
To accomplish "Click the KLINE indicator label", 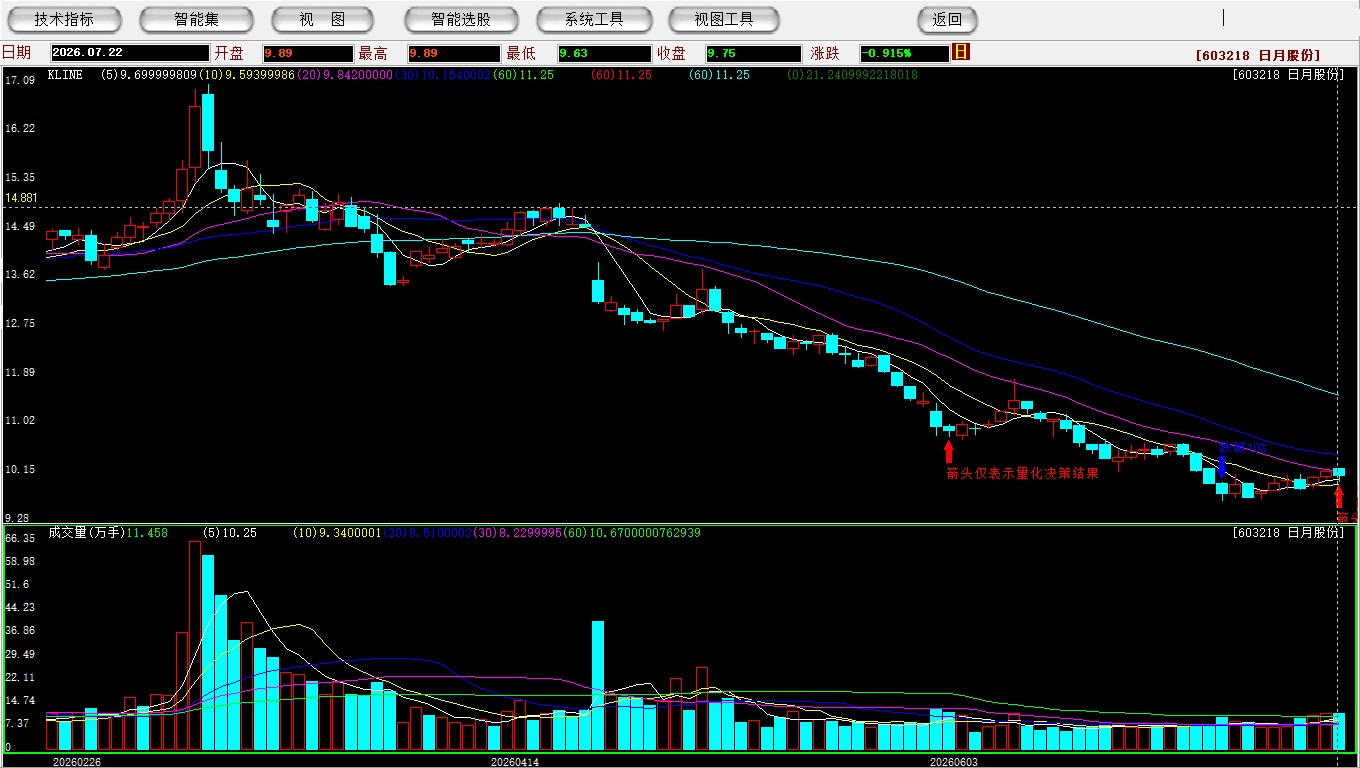I will point(65,75).
